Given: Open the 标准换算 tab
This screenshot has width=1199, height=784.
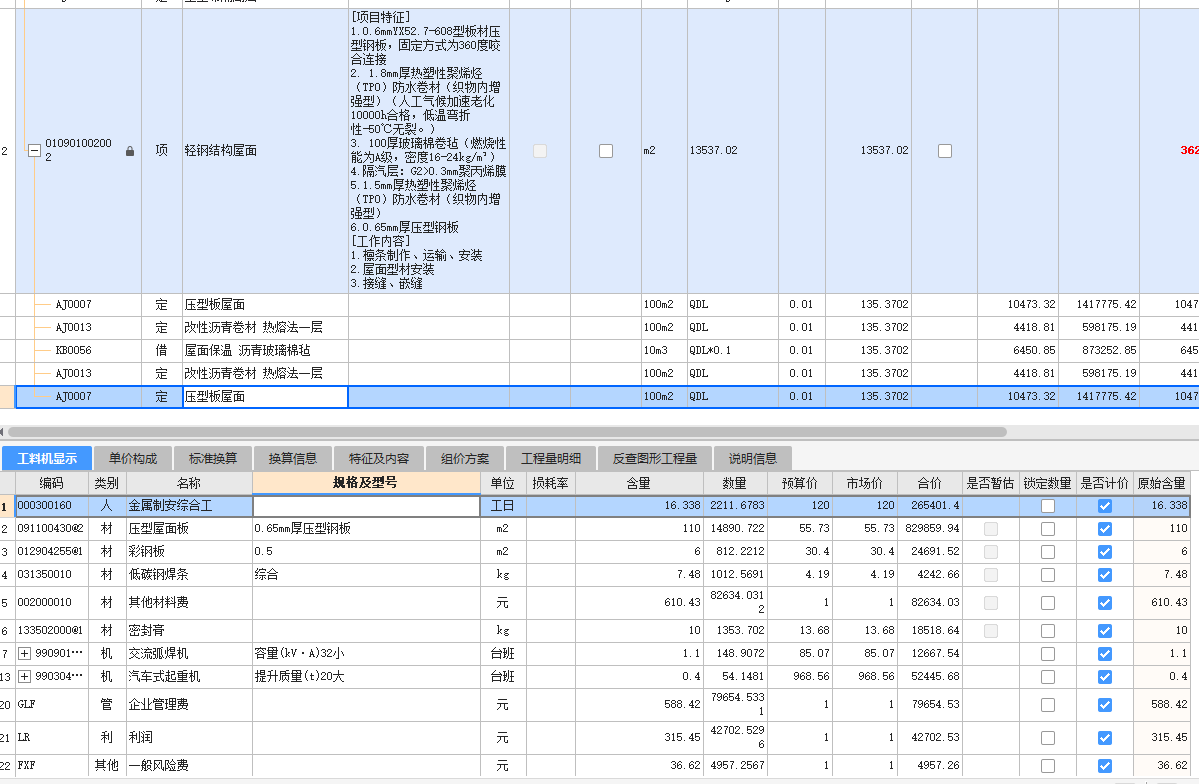Looking at the screenshot, I should (213, 459).
